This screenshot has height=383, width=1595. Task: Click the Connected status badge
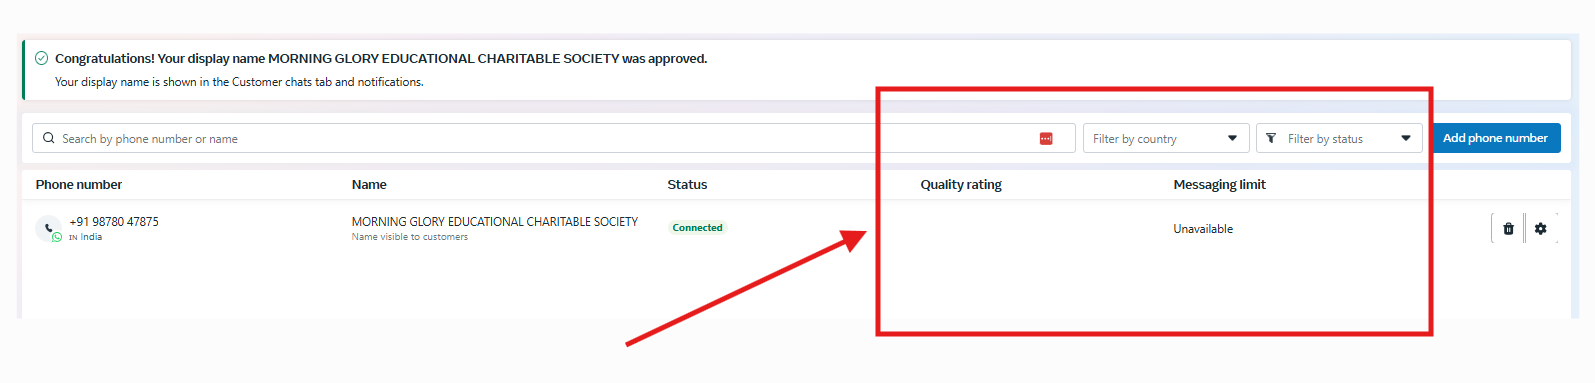[697, 228]
